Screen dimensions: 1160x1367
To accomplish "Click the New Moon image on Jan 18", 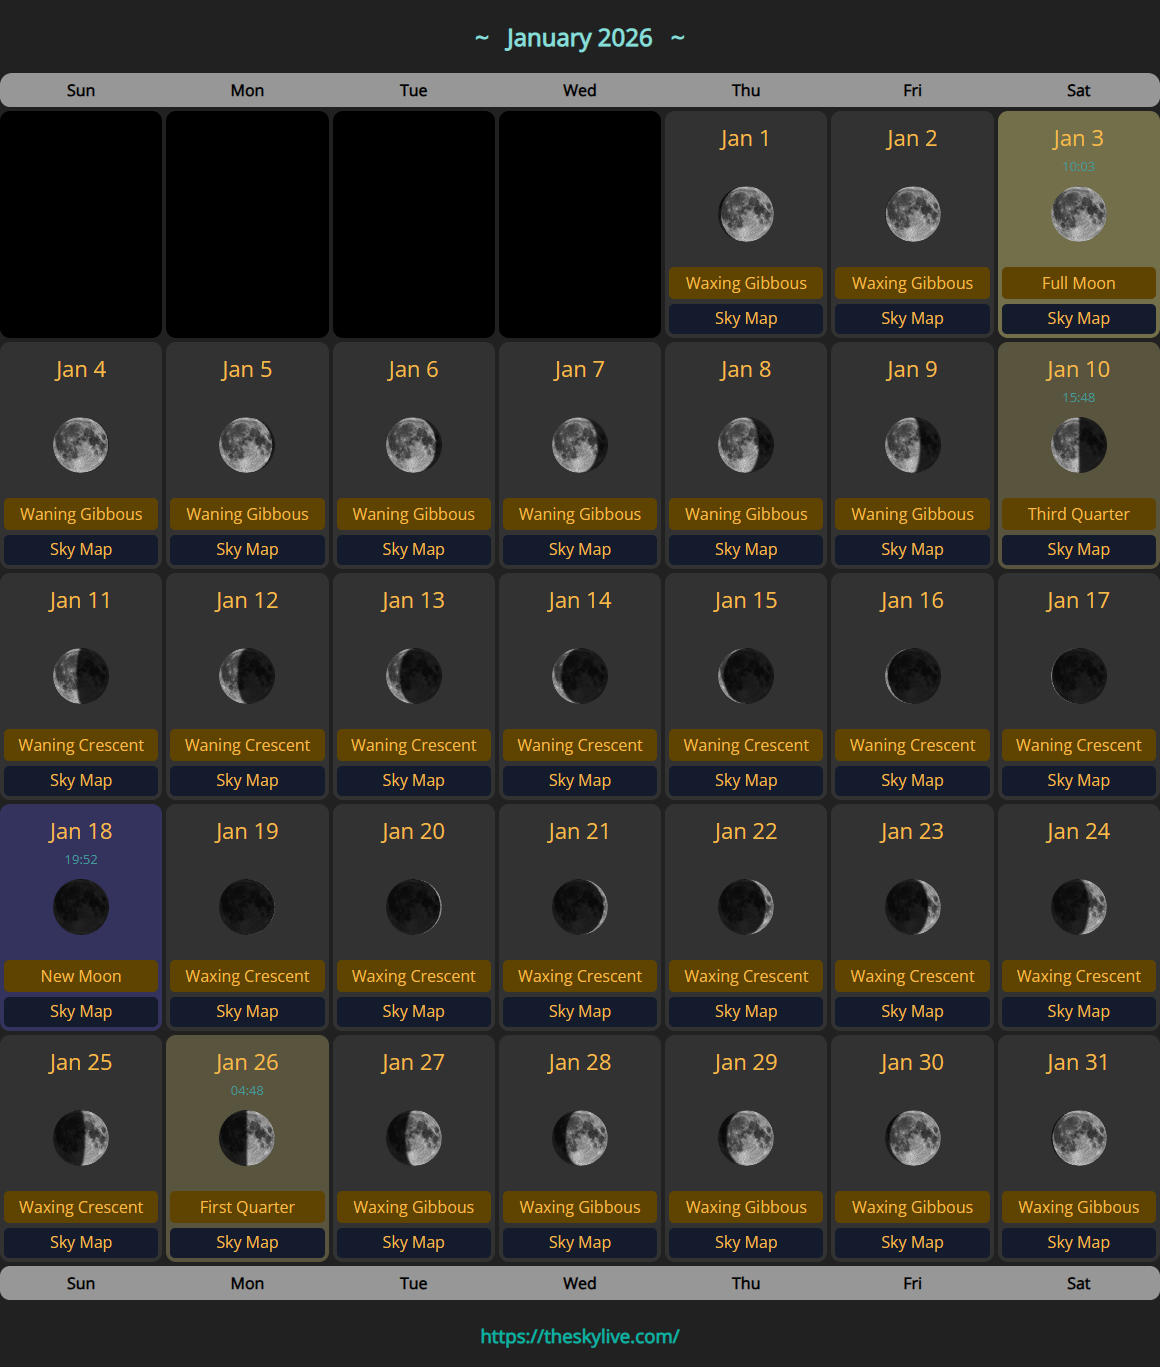I will 81,907.
